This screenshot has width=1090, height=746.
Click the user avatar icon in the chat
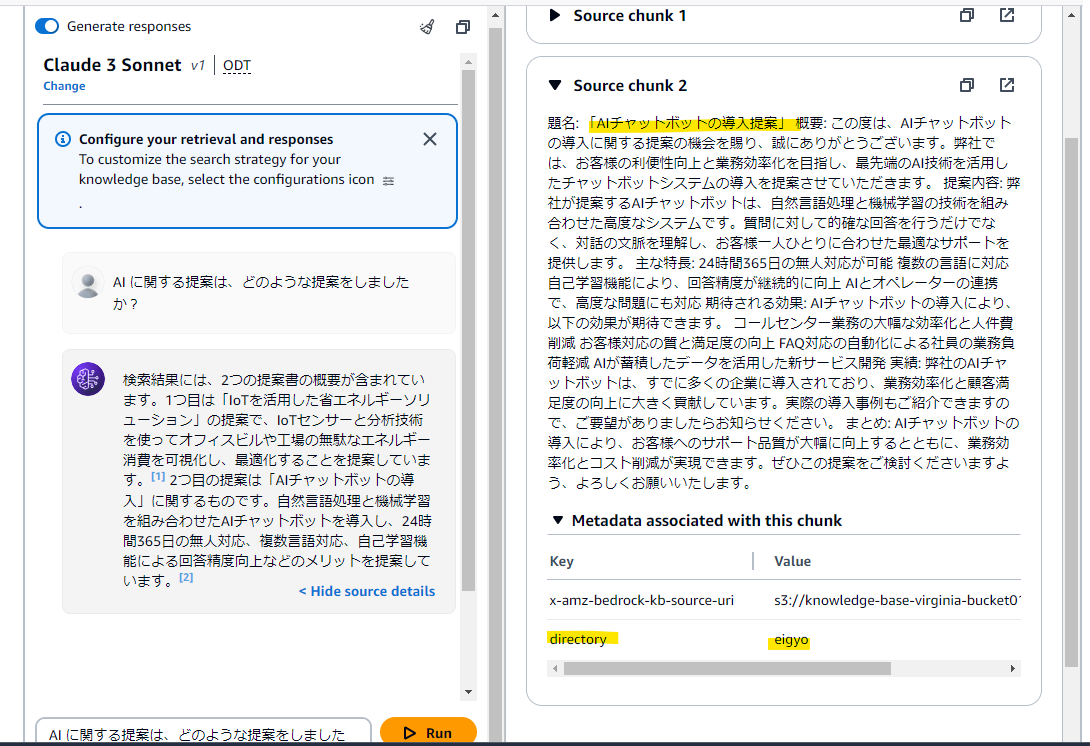pyautogui.click(x=88, y=283)
